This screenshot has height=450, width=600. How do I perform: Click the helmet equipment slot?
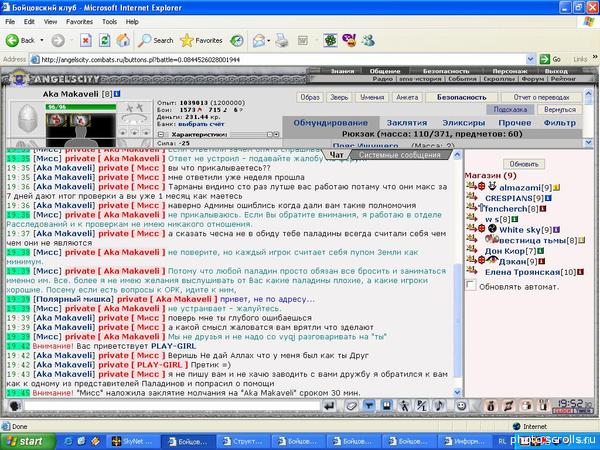(x=28, y=118)
